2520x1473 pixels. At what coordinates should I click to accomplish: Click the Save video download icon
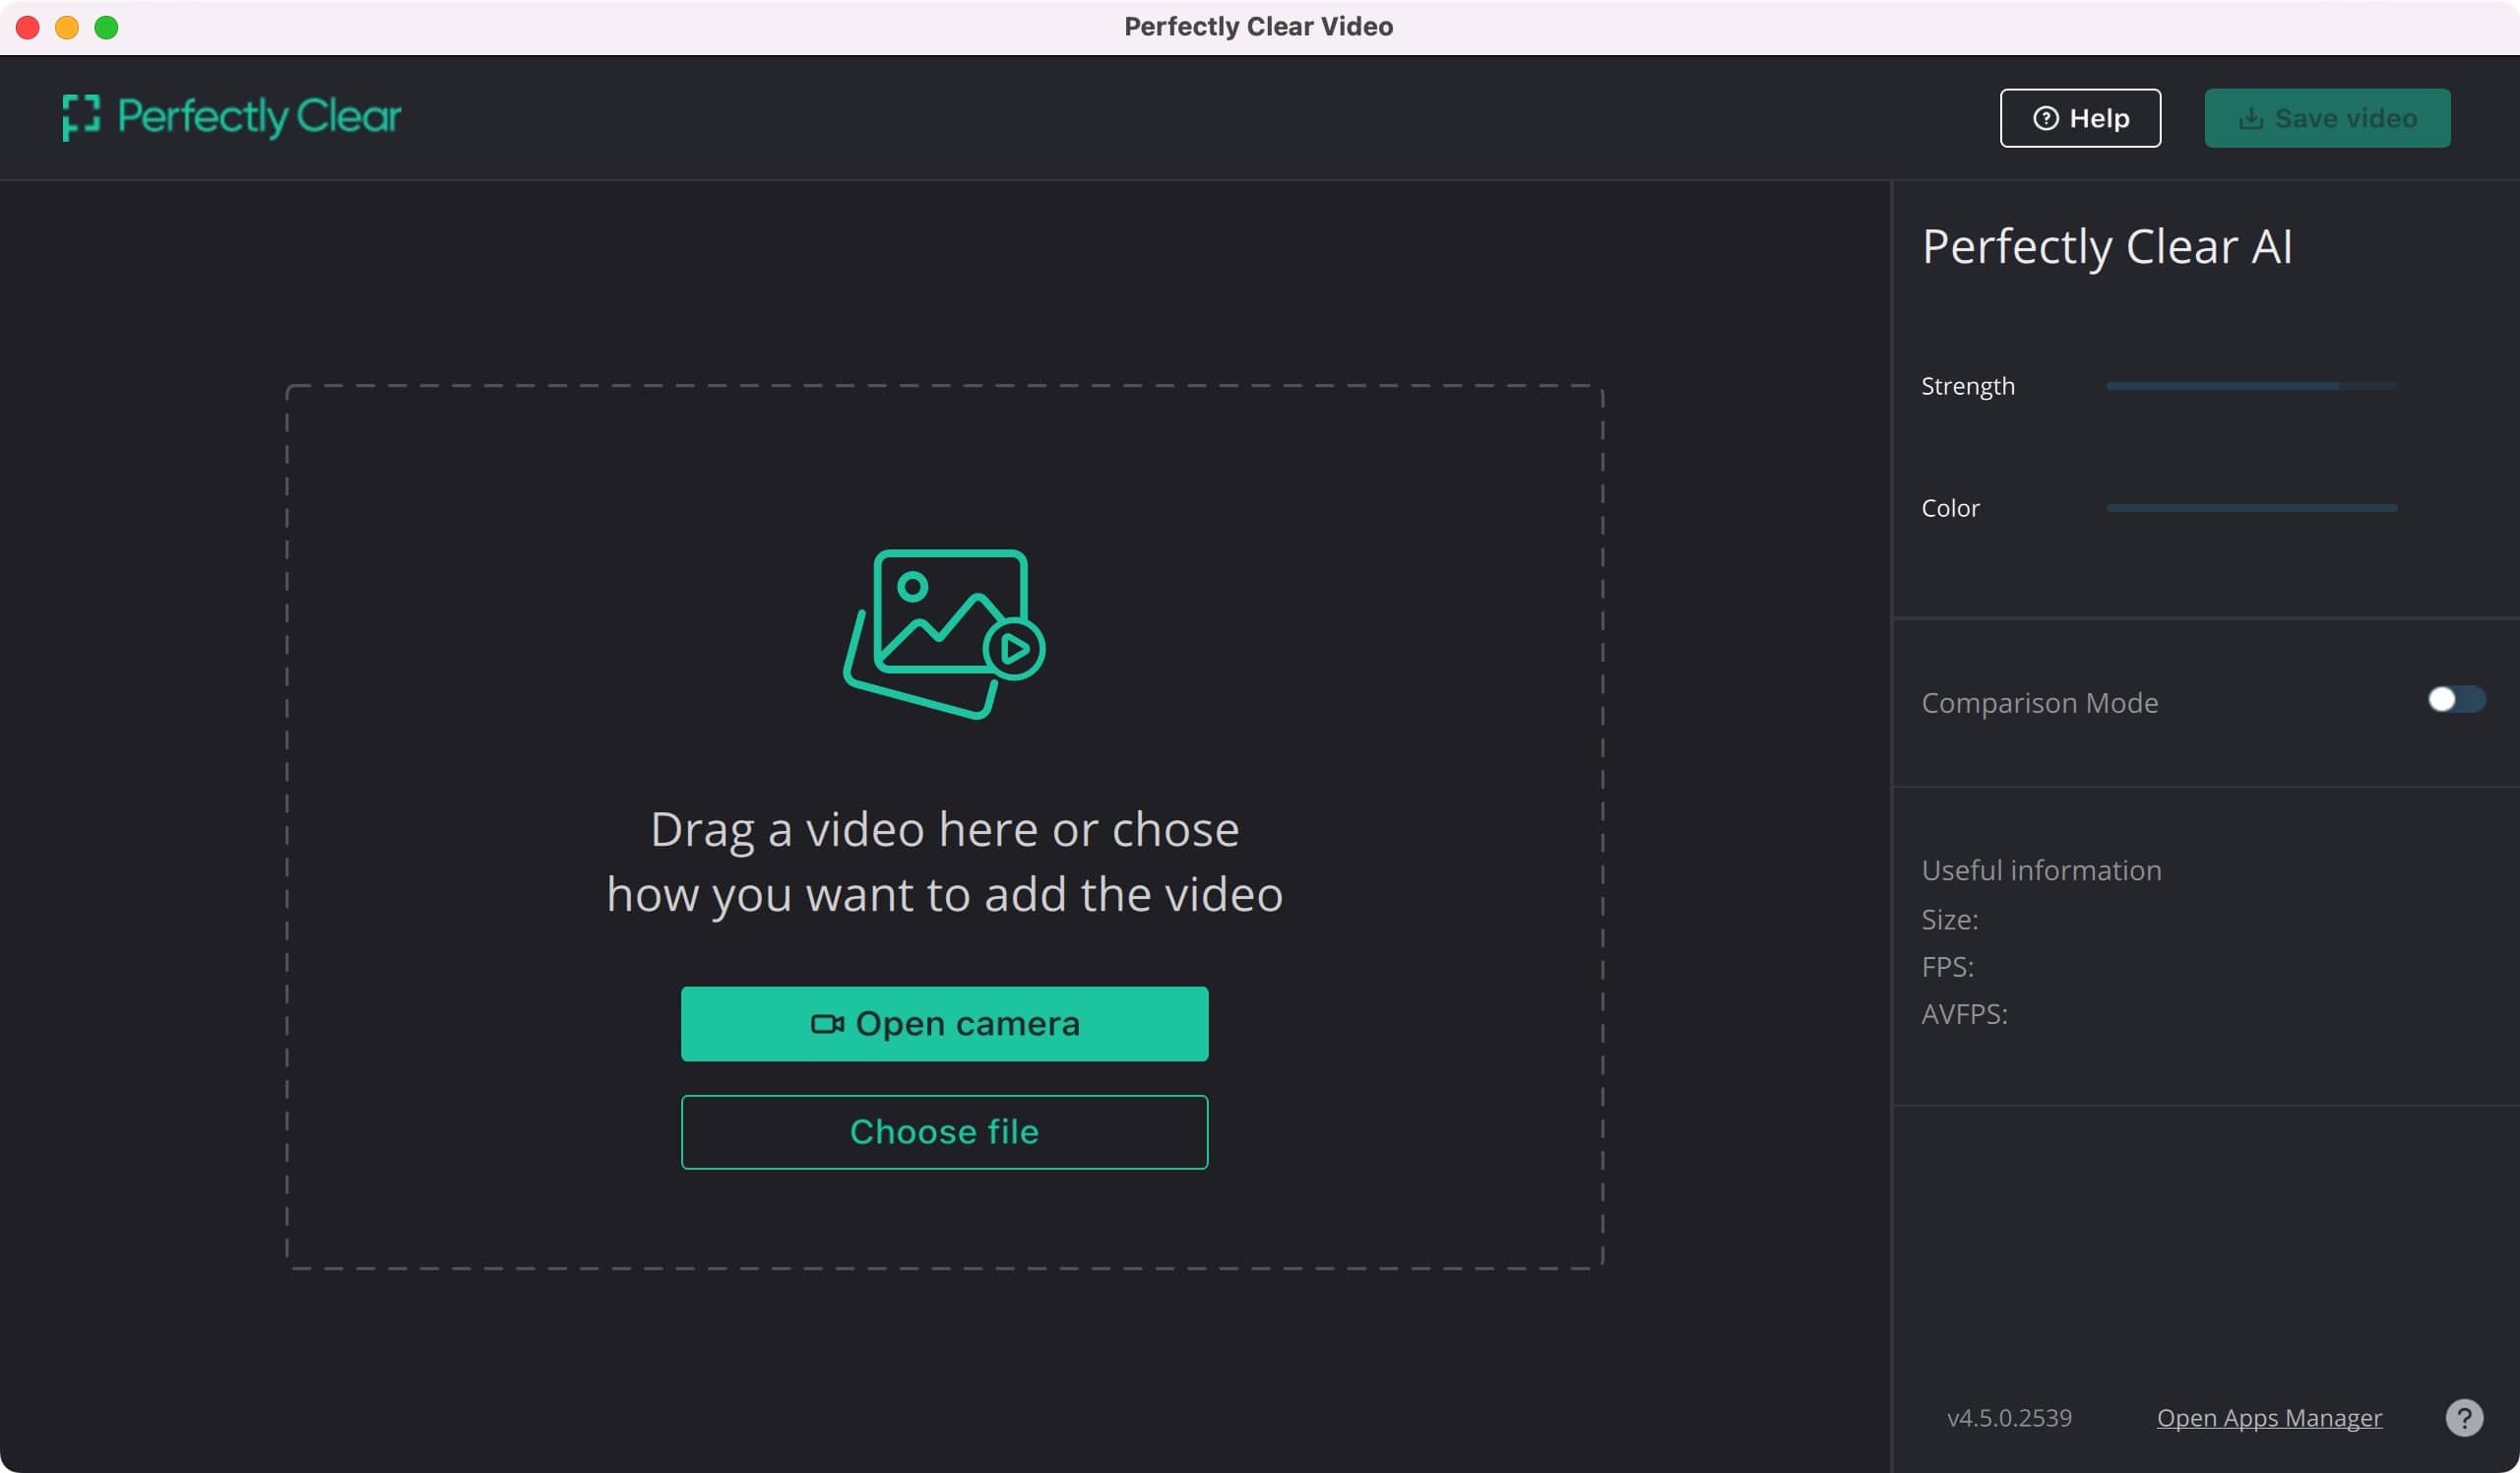pyautogui.click(x=2248, y=117)
